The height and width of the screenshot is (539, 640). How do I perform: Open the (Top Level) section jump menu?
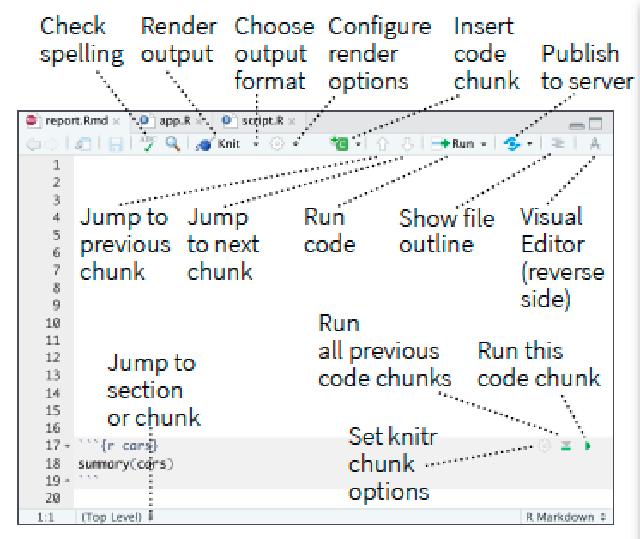coord(116,517)
